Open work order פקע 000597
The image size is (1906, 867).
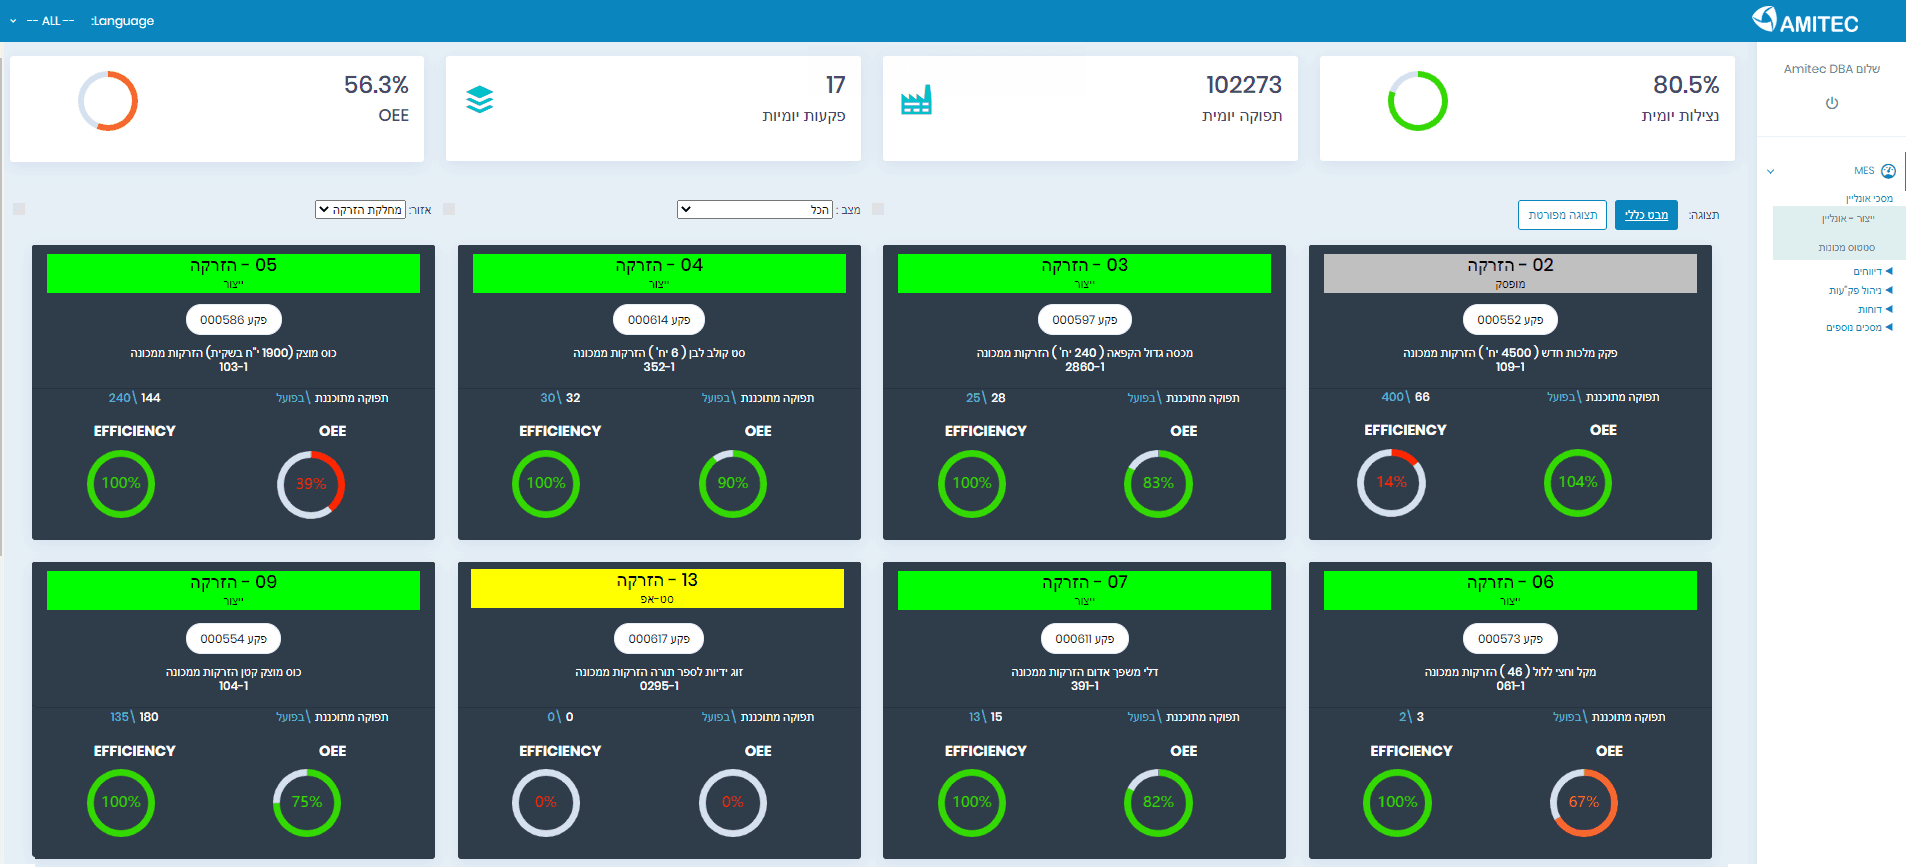click(1084, 320)
